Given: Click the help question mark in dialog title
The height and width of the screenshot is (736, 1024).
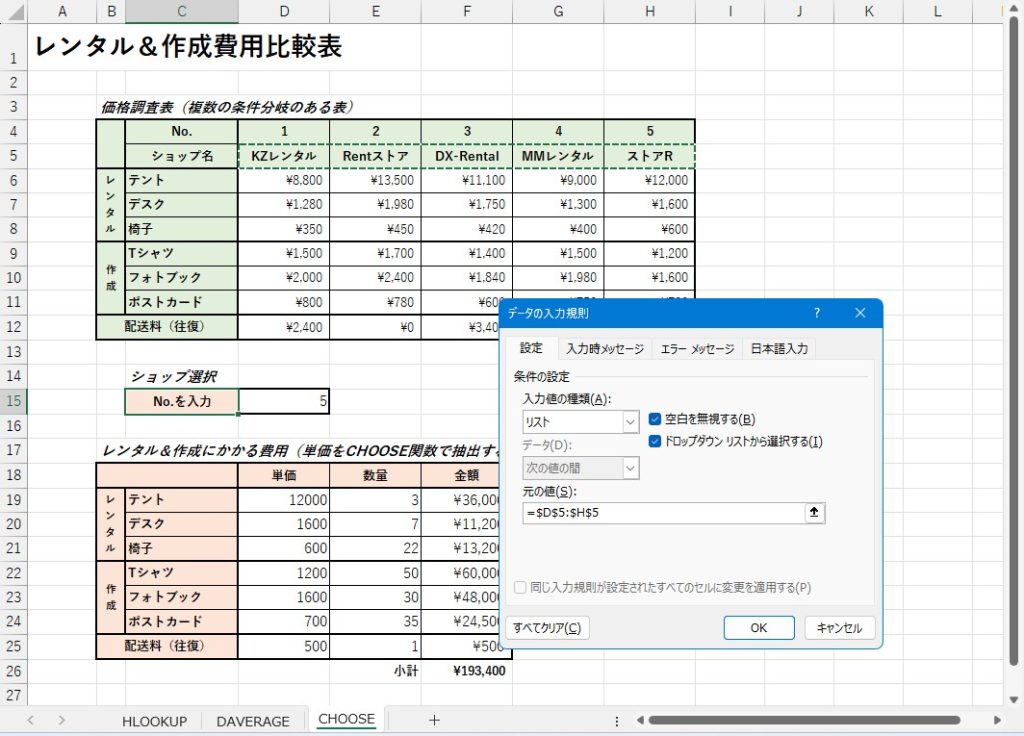Looking at the screenshot, I should pos(817,313).
